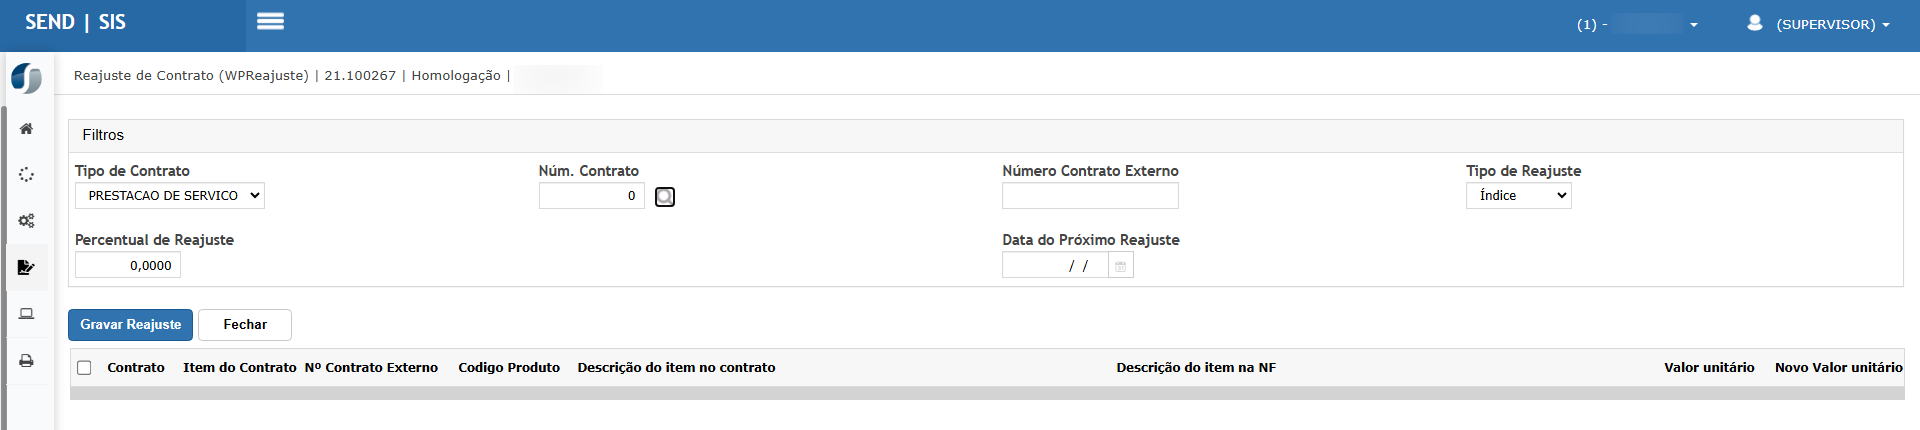Click the loading spinner sidebar icon

(x=27, y=175)
